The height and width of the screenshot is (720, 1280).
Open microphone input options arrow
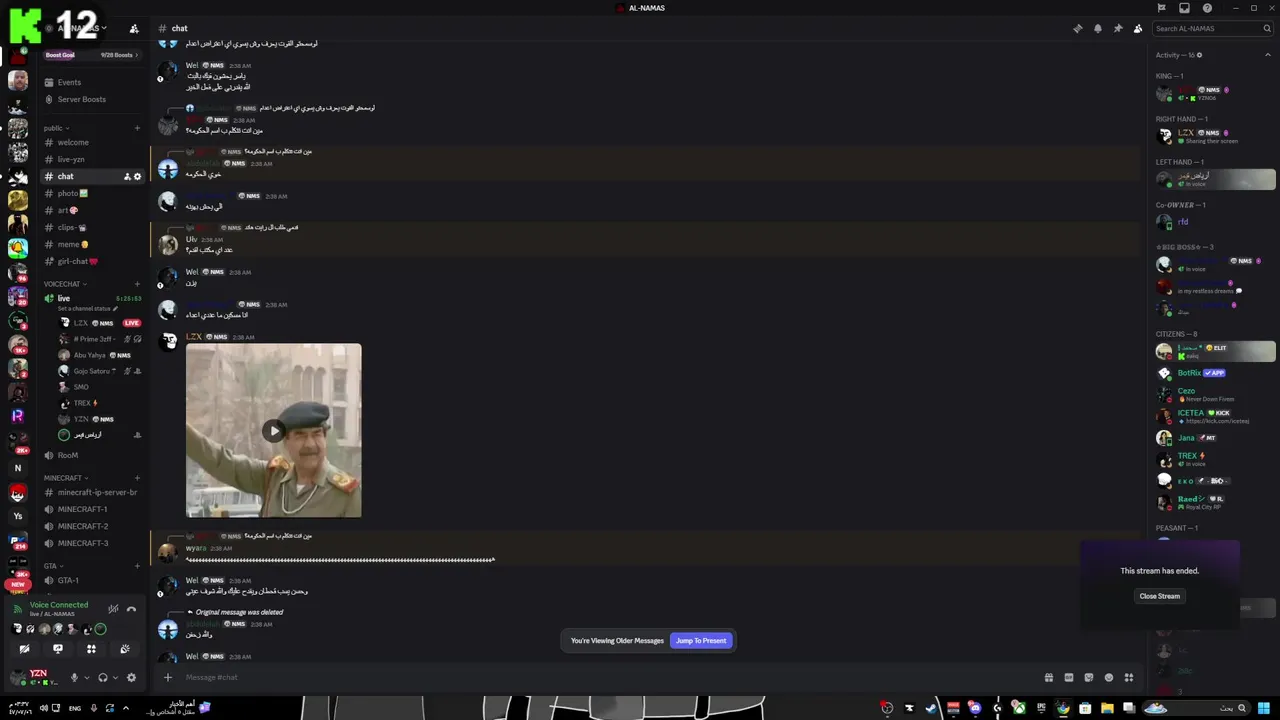86,677
